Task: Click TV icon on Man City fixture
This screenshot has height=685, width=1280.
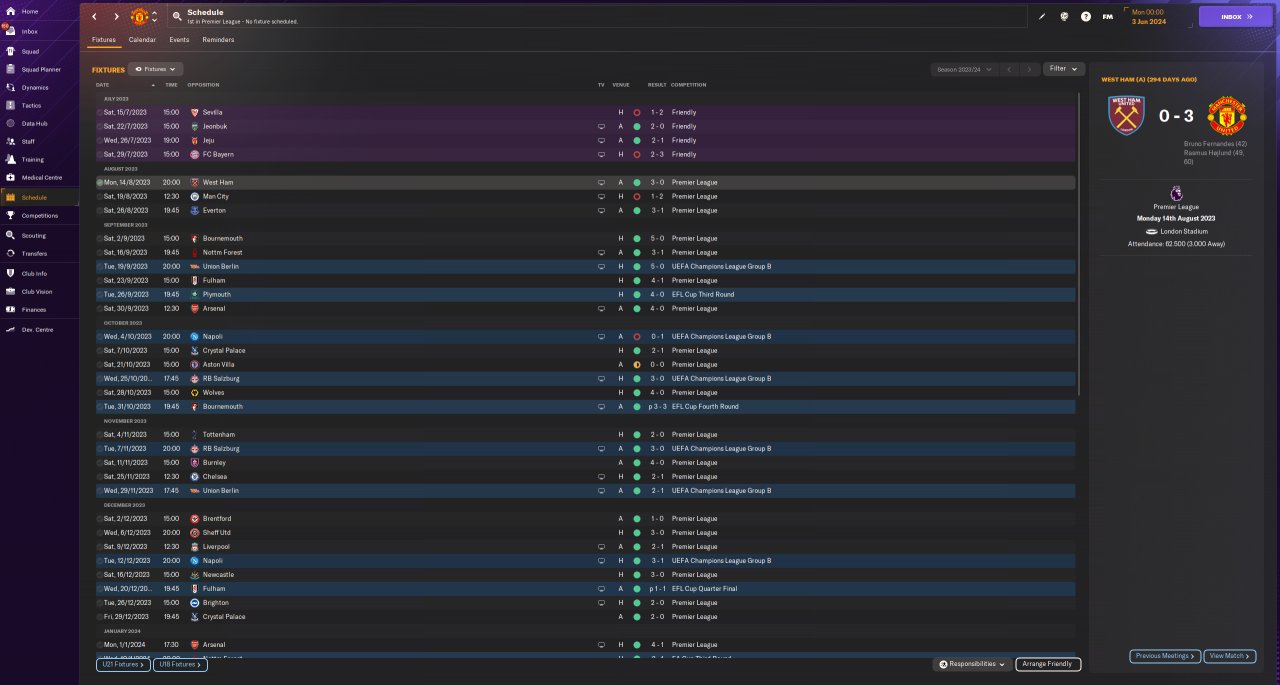Action: click(601, 197)
